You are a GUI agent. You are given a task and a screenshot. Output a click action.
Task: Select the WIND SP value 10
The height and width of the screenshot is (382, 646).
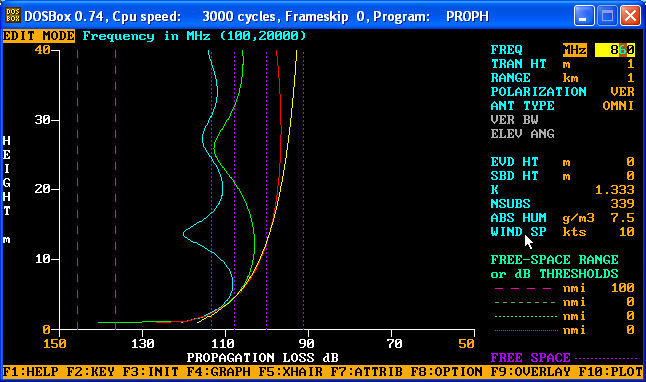626,232
